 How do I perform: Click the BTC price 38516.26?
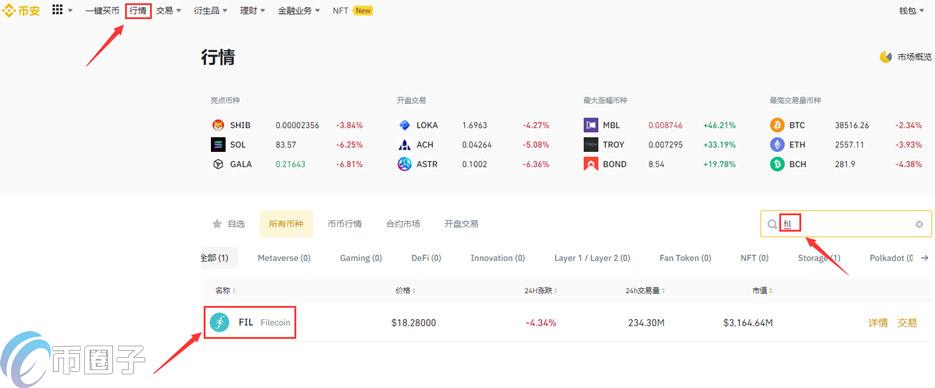[x=852, y=125]
